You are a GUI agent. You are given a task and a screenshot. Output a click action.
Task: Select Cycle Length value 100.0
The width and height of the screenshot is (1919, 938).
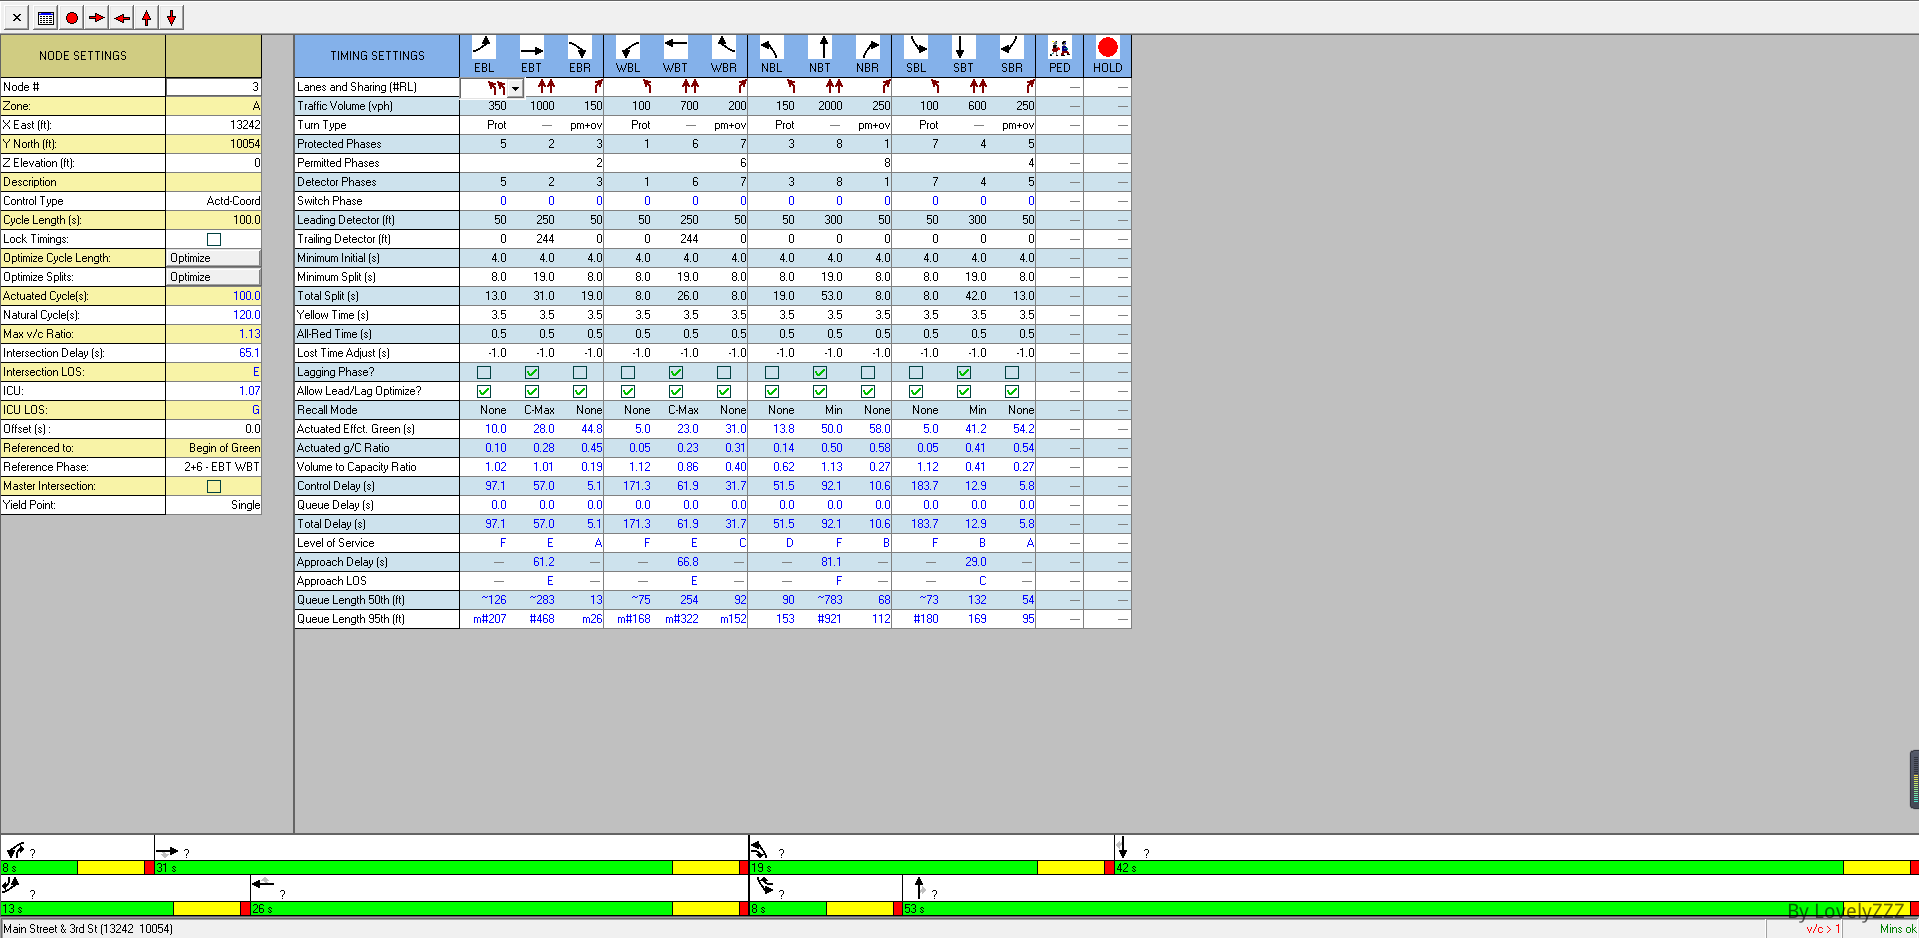pos(213,220)
